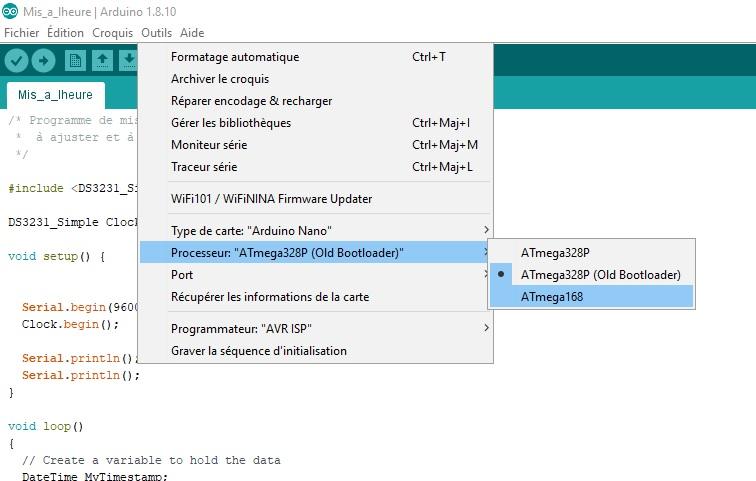Viewport: 756px width, 481px height.
Task: Select Récupérer les informations de la carte
Action: coord(316,297)
